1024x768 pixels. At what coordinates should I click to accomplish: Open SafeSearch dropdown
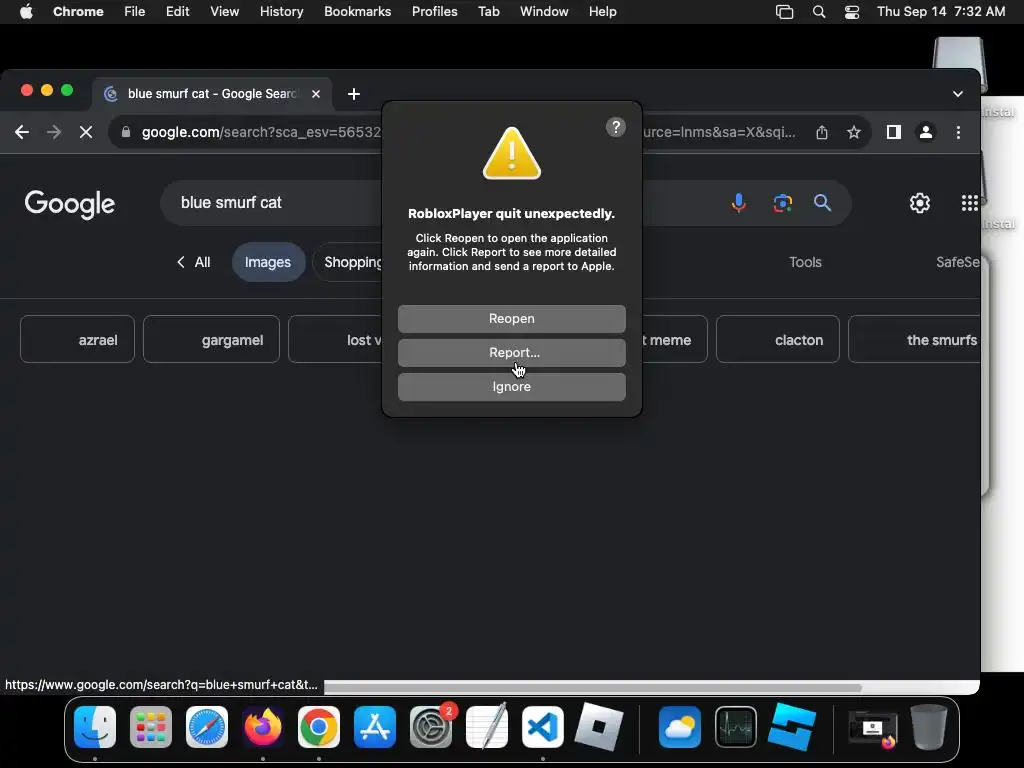pos(957,263)
